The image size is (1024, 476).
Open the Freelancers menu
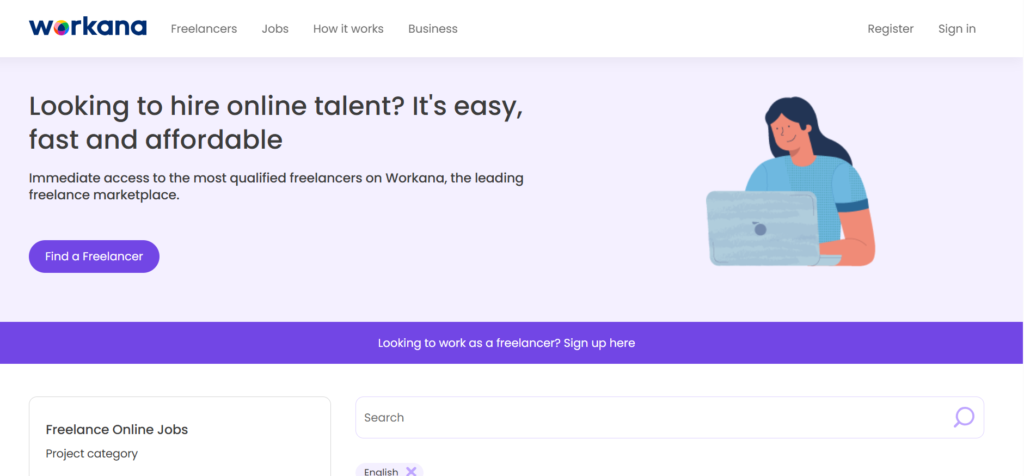click(x=204, y=29)
